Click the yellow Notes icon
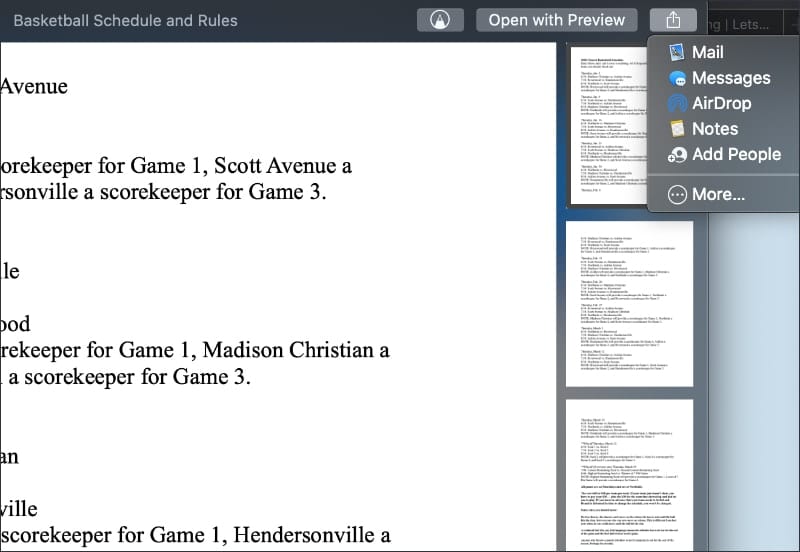 677,129
